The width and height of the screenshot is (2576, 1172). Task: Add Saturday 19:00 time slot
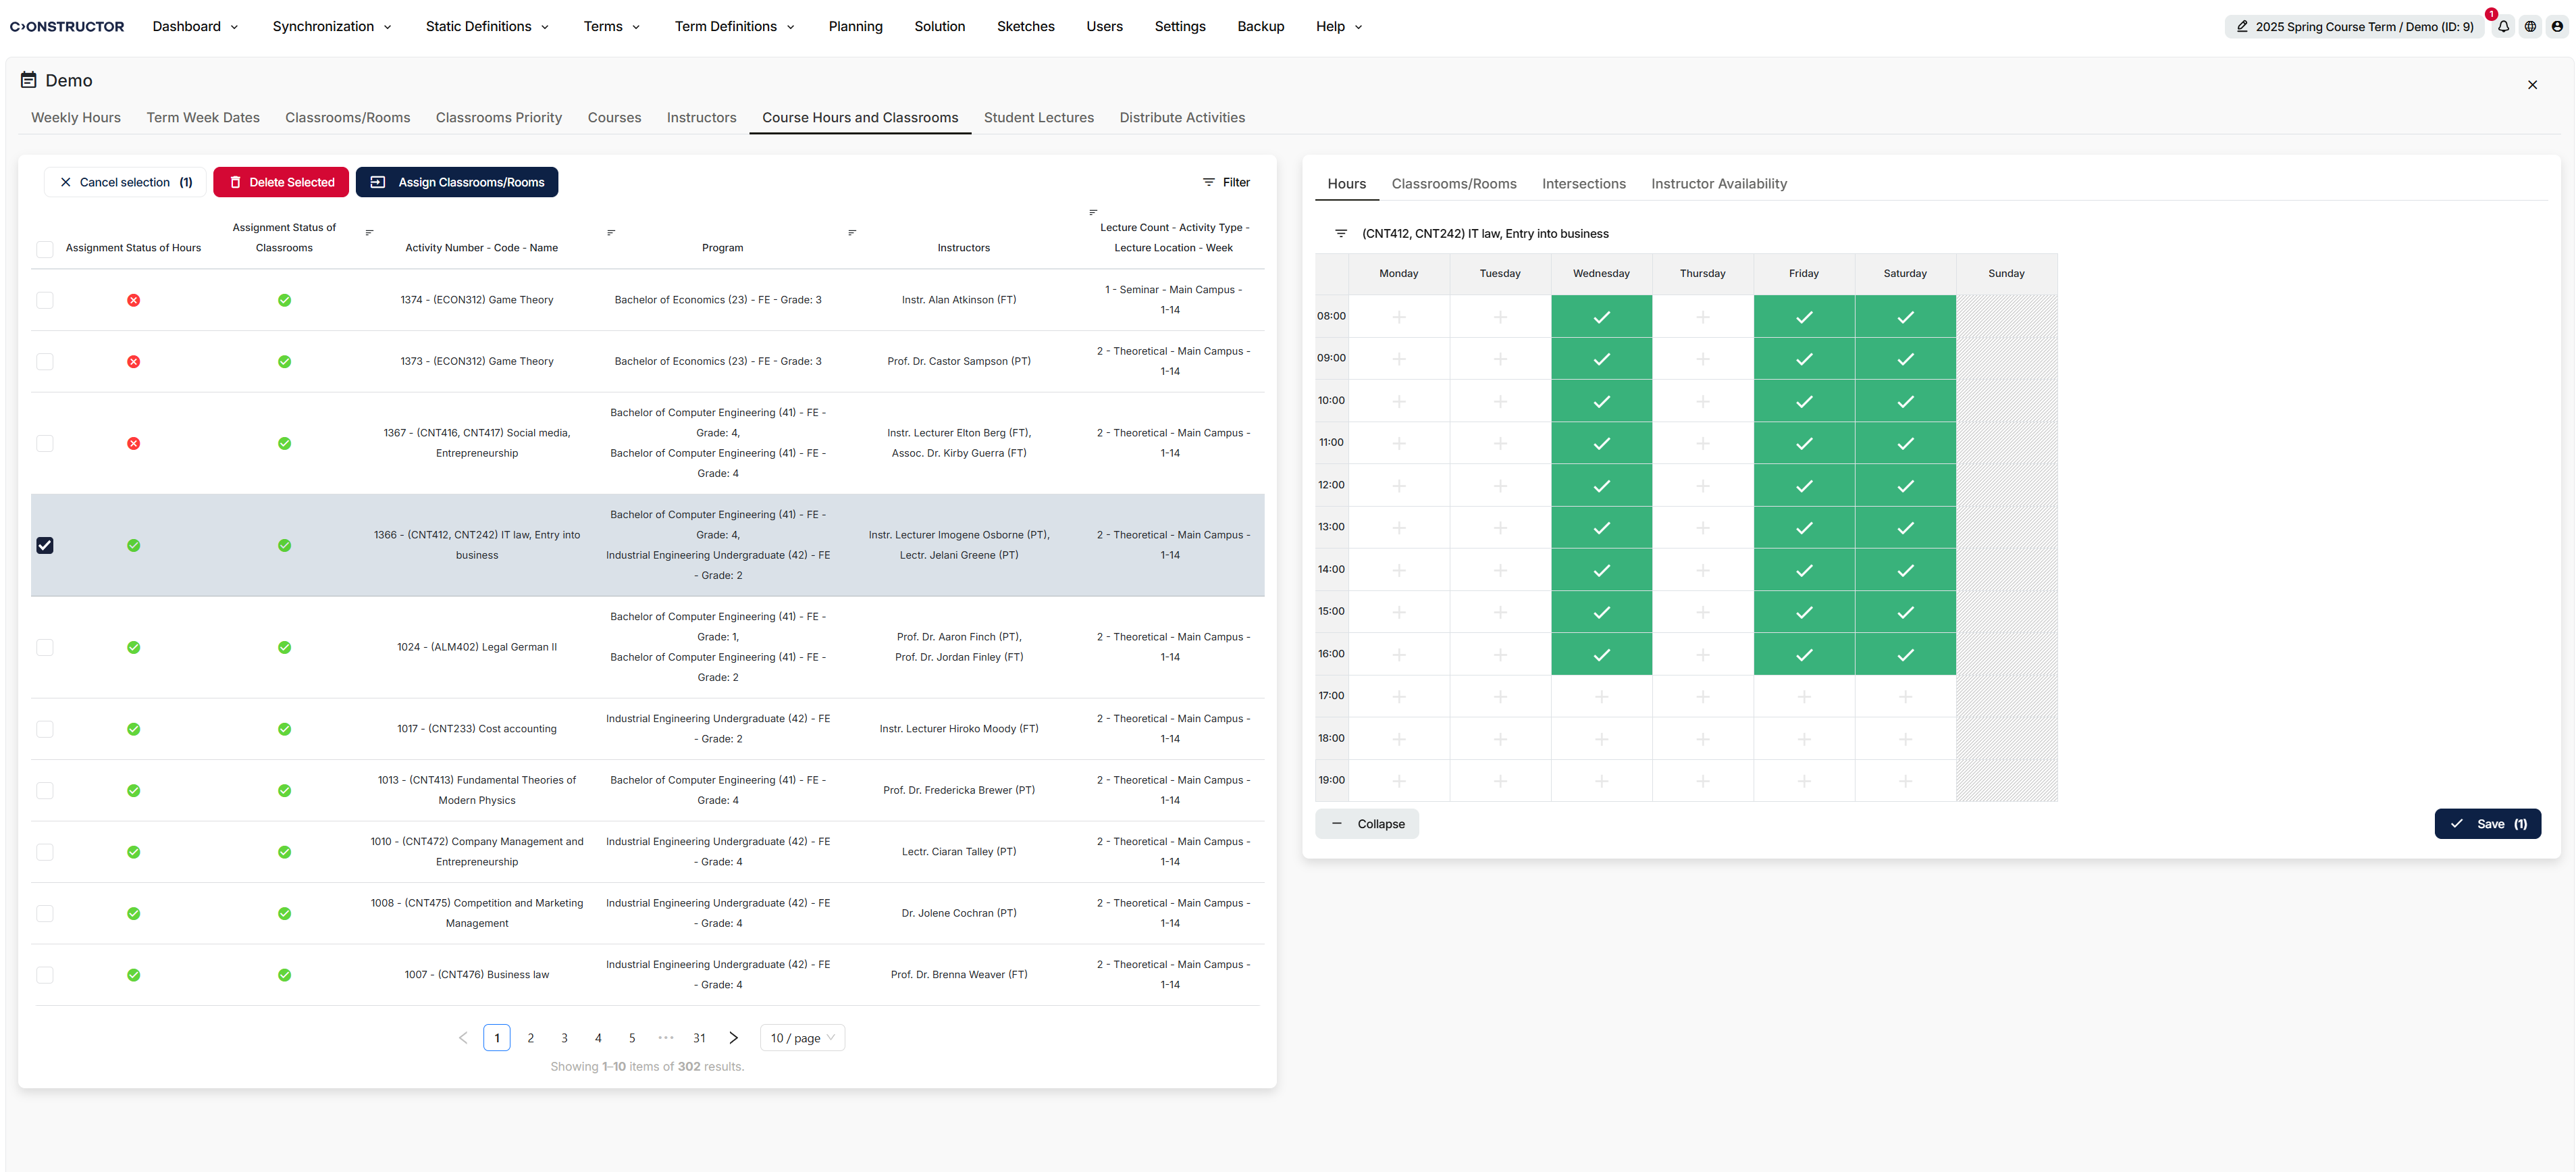click(x=1905, y=781)
